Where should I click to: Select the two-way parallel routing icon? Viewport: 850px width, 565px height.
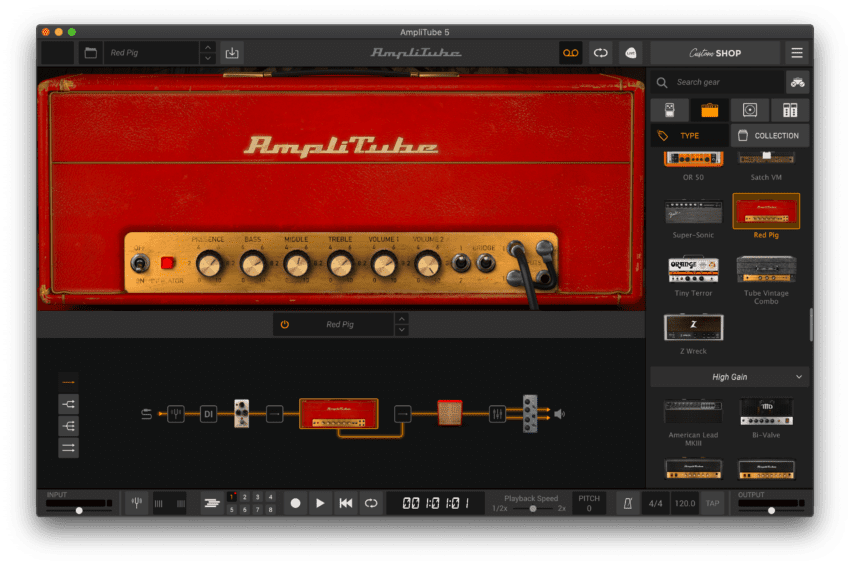[x=68, y=404]
